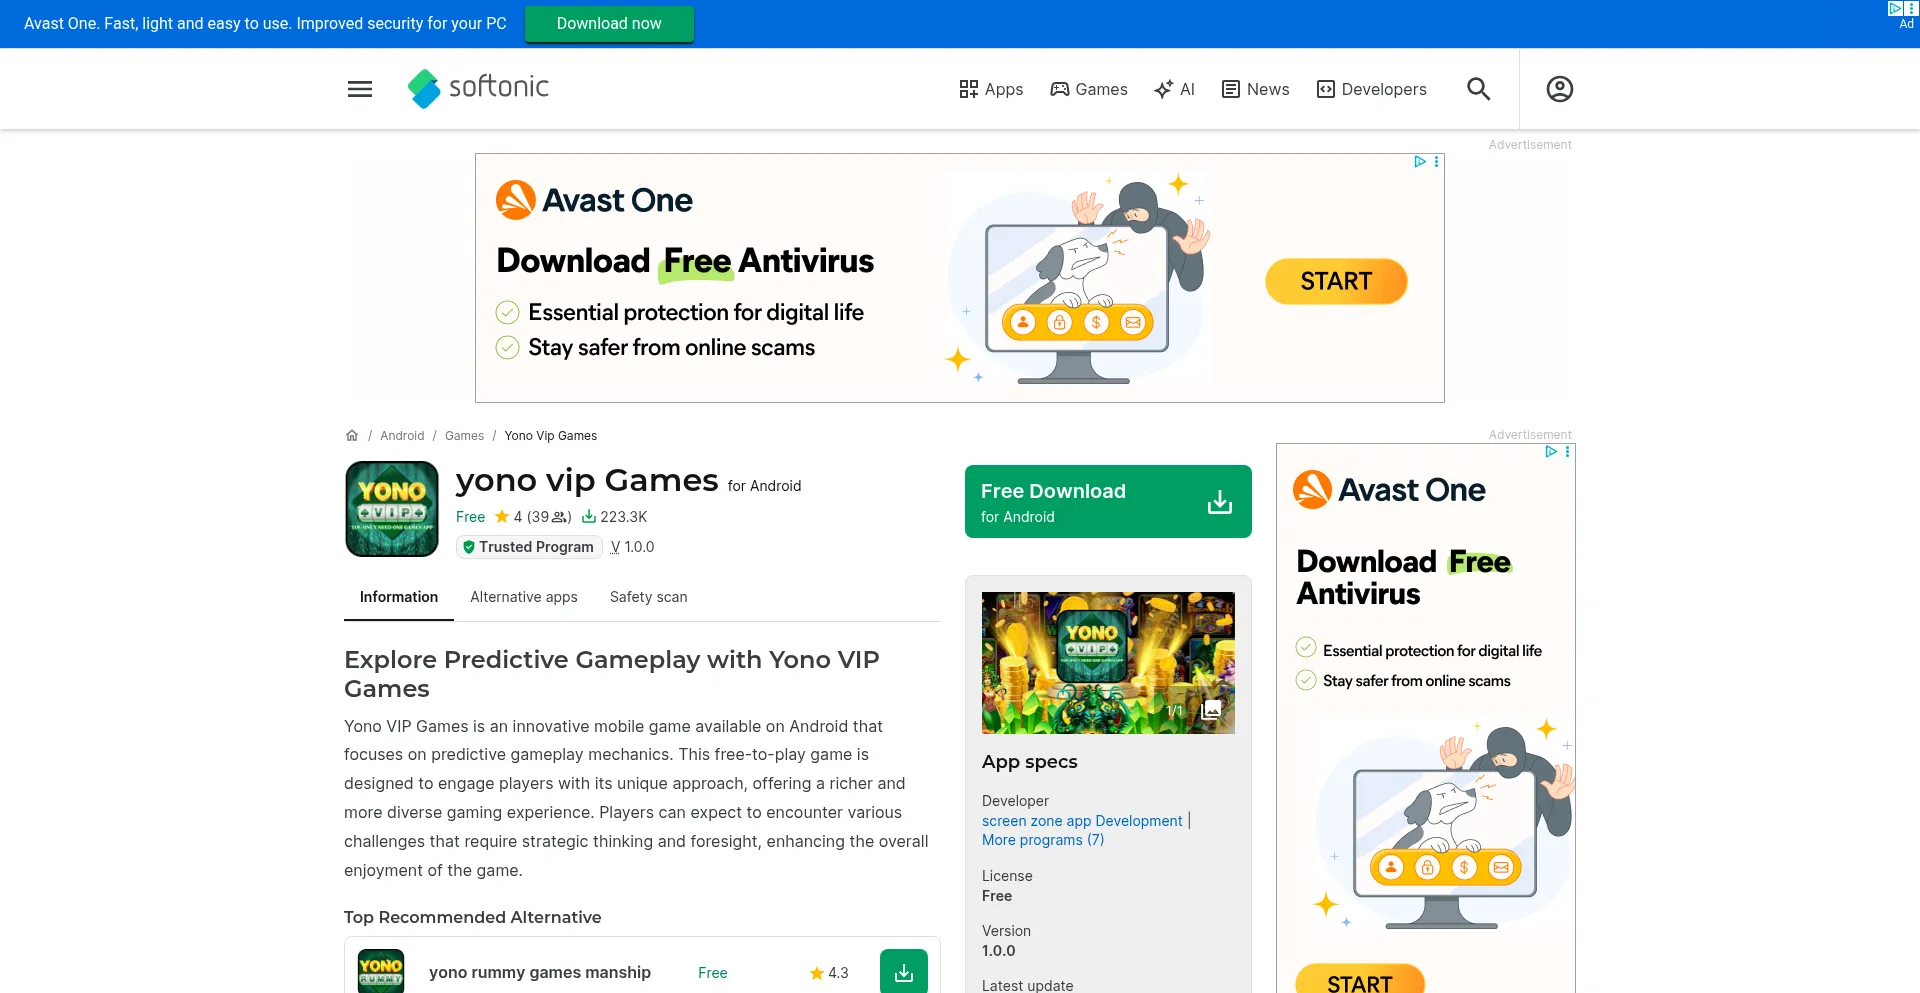
Task: Click the AdChoices icon on top banner ad
Action: tap(1419, 162)
